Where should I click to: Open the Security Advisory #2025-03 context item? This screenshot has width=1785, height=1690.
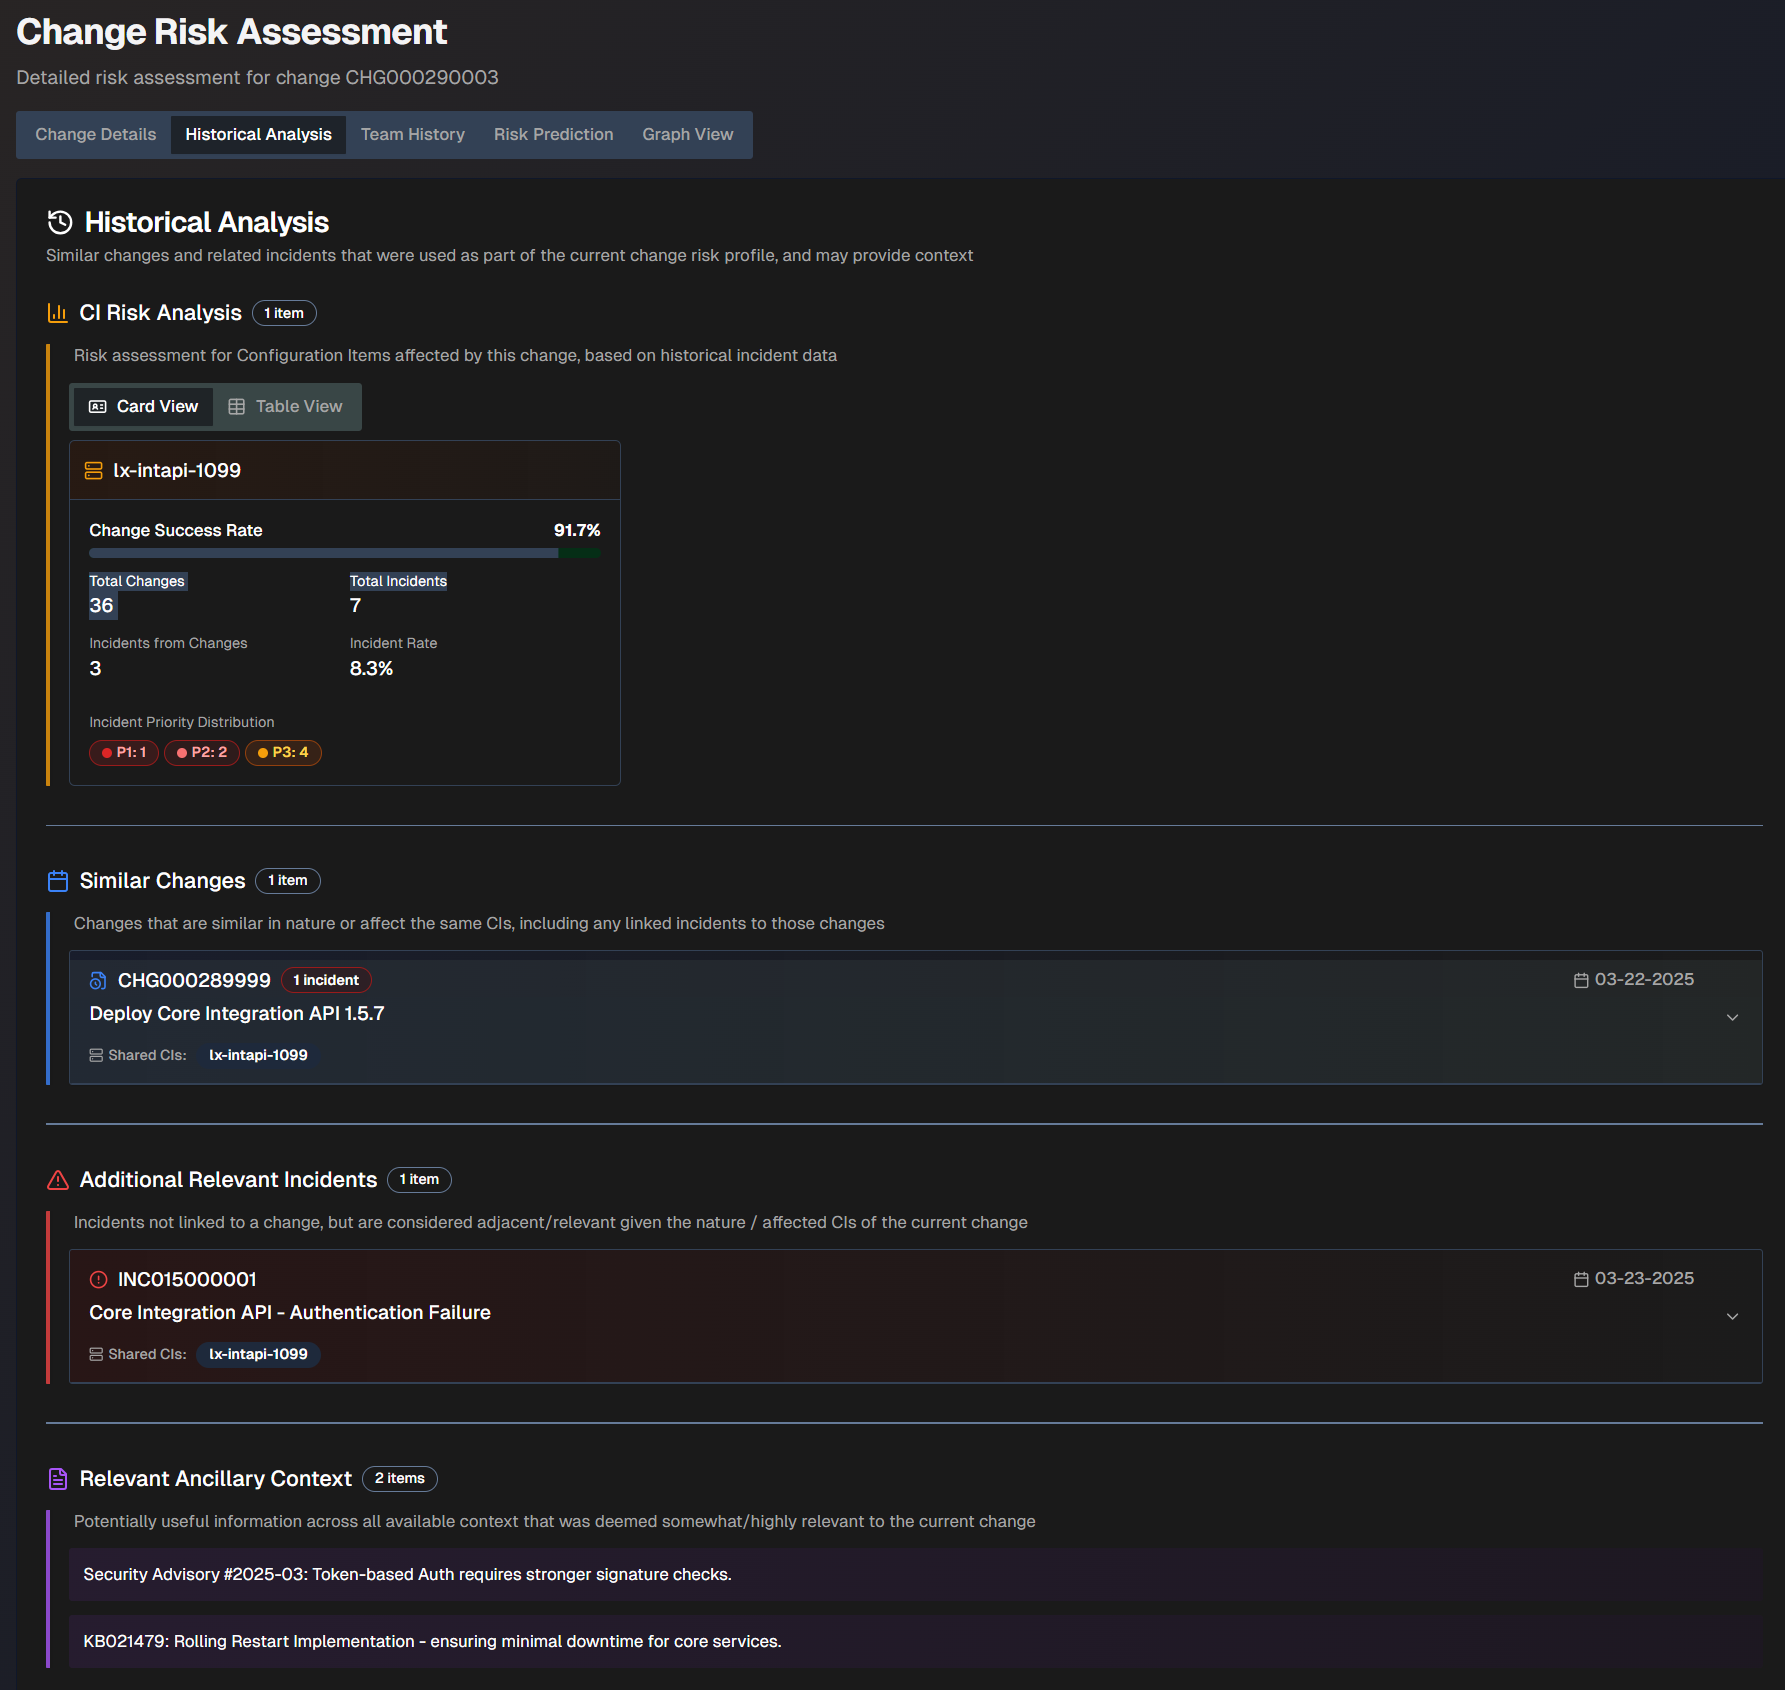point(406,1574)
